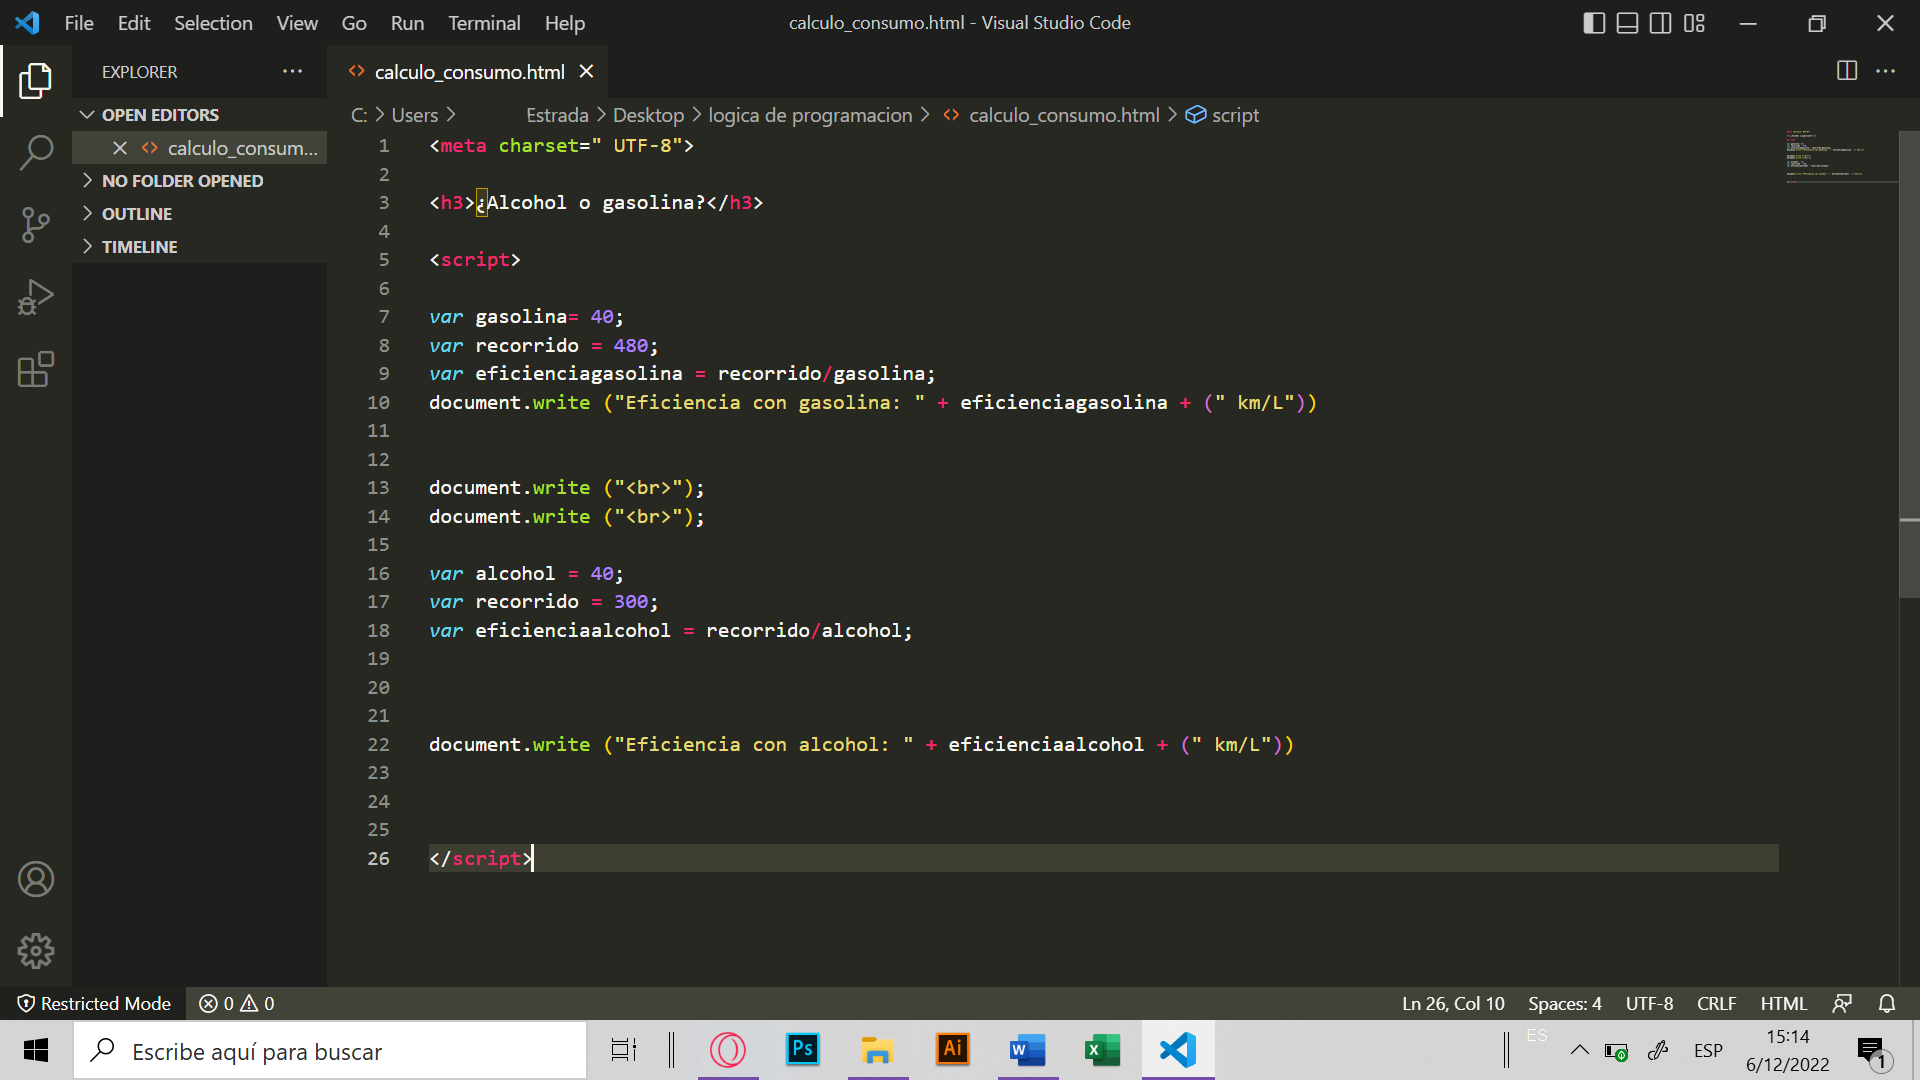Toggle the secondary side bar visibility
This screenshot has width=1920, height=1080.
pyautogui.click(x=1660, y=23)
